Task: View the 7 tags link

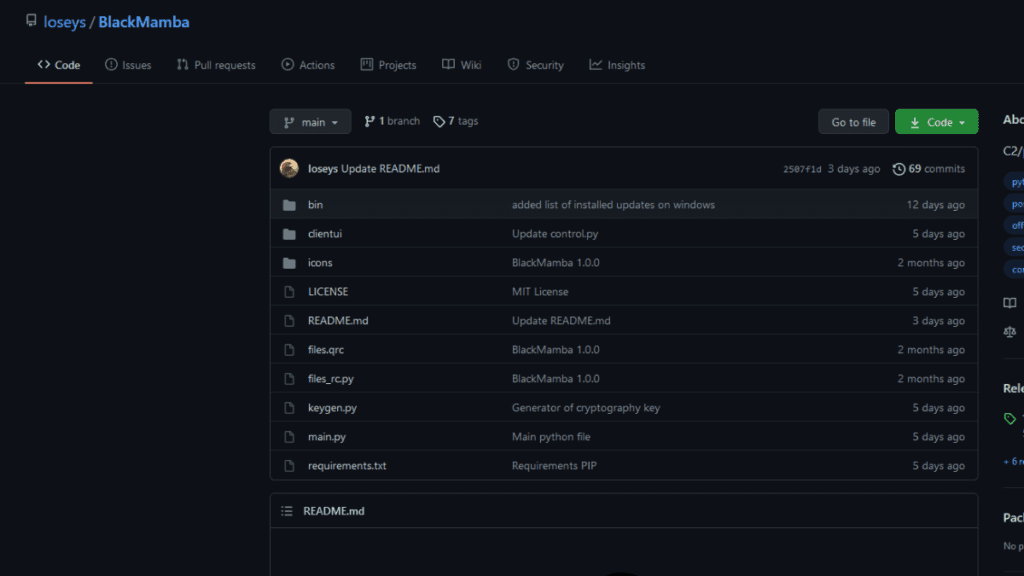Action: pos(455,121)
